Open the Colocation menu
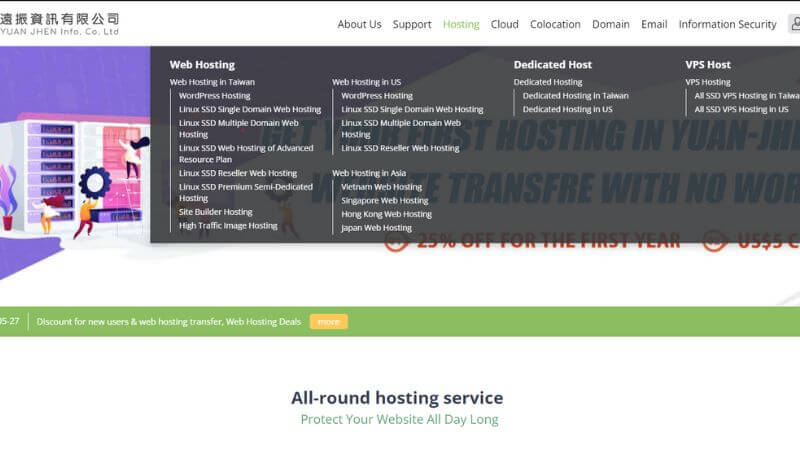This screenshot has width=800, height=450. coord(555,24)
